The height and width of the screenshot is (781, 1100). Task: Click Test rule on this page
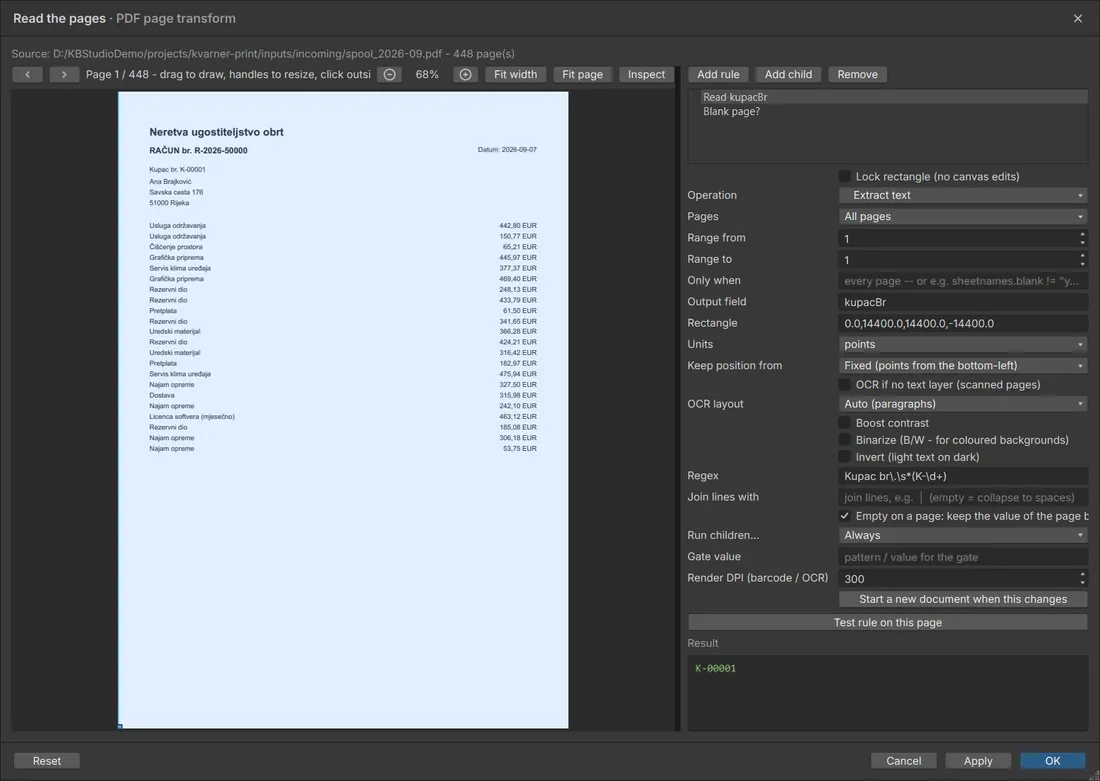click(887, 622)
